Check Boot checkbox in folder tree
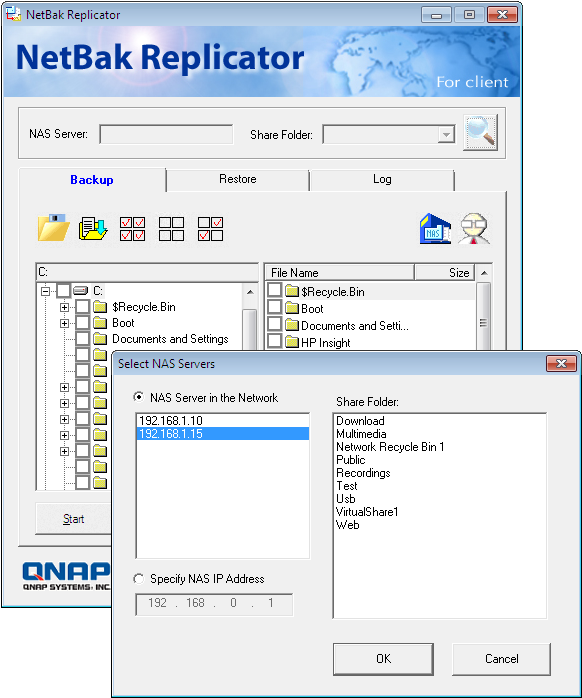This screenshot has width=582, height=698. pos(83,323)
